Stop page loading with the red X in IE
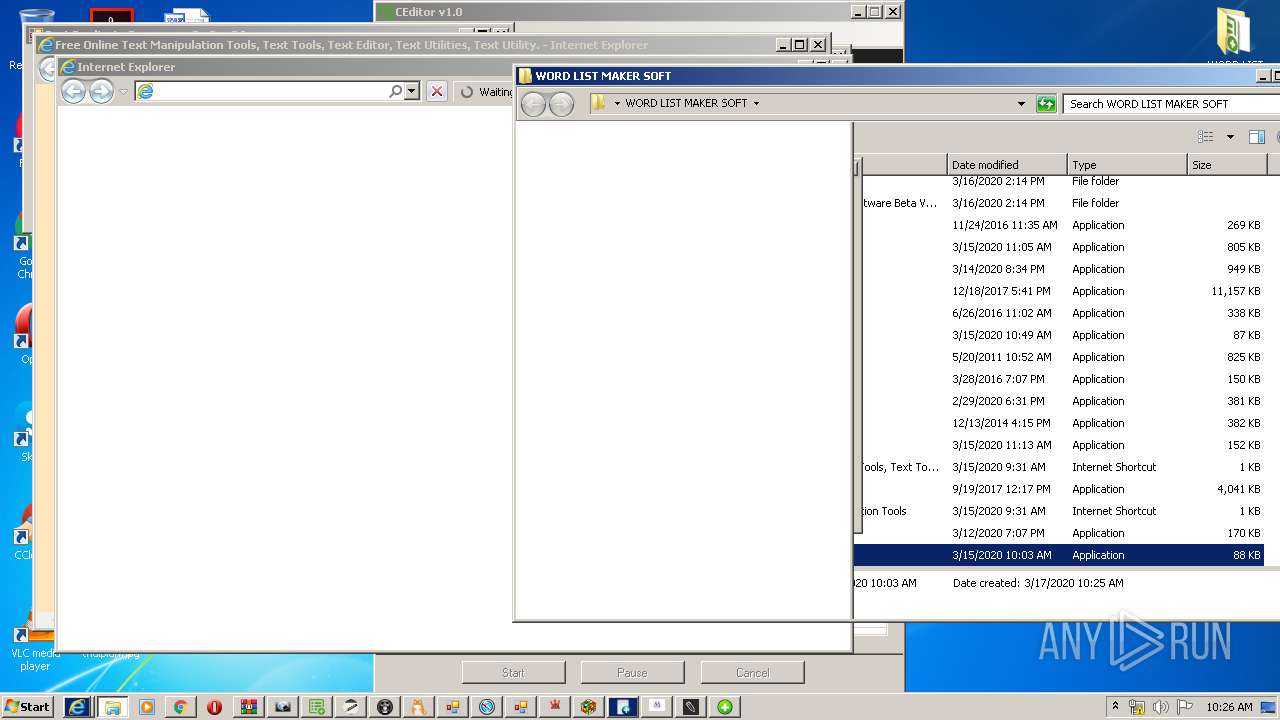Viewport: 1280px width, 720px height. pyautogui.click(x=437, y=91)
